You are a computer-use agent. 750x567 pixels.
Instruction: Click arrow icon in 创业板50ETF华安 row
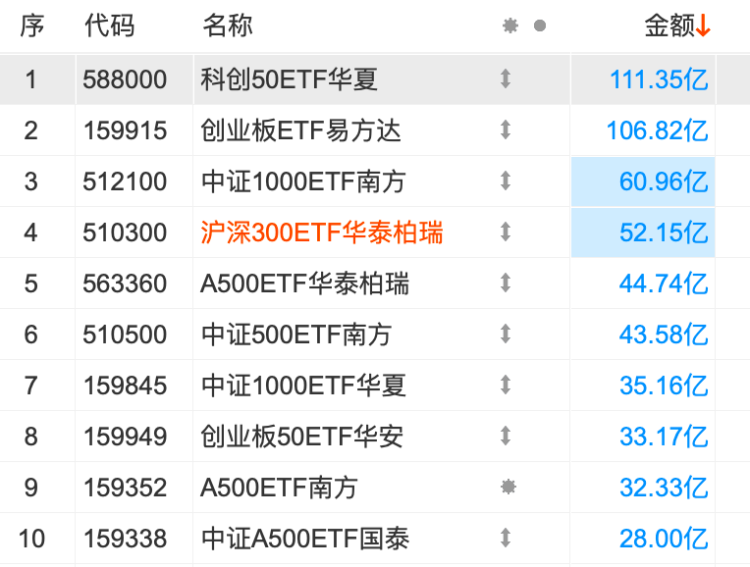click(506, 436)
